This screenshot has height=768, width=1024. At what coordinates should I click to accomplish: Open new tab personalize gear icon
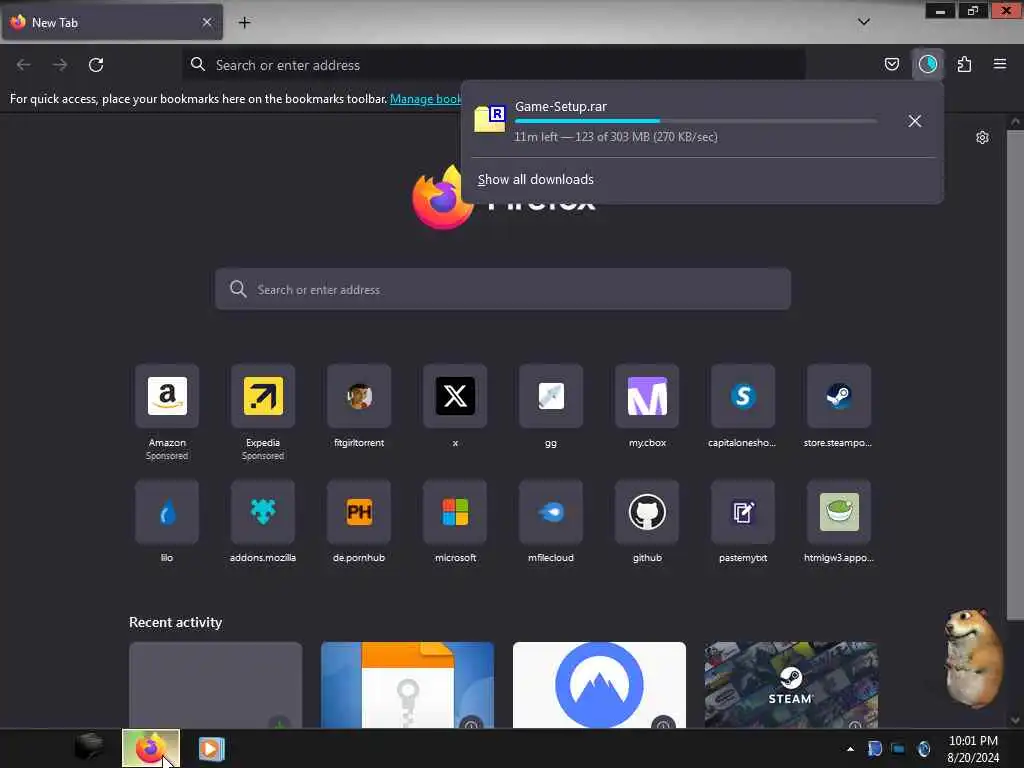(x=982, y=137)
